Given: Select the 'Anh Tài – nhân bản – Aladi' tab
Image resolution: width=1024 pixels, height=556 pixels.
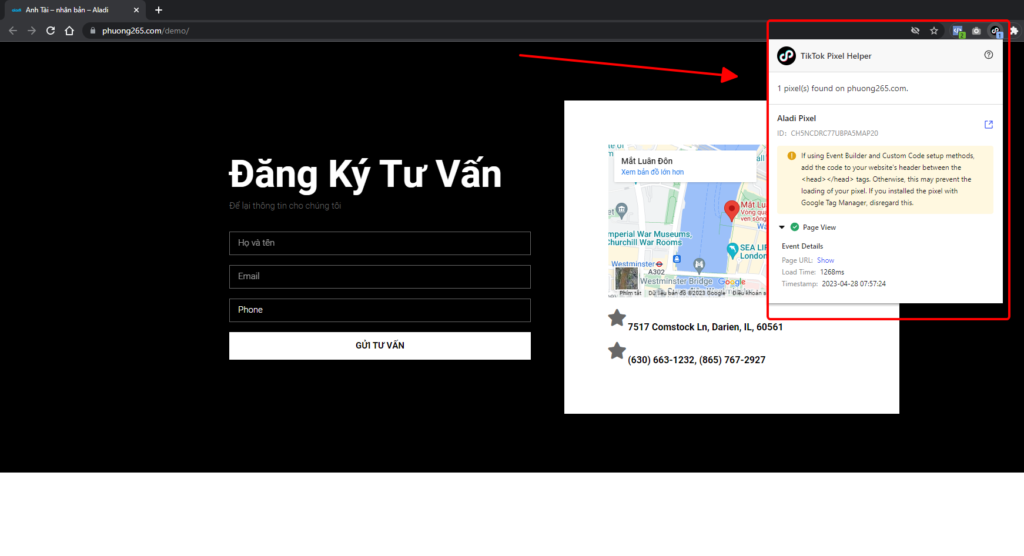Looking at the screenshot, I should point(70,10).
